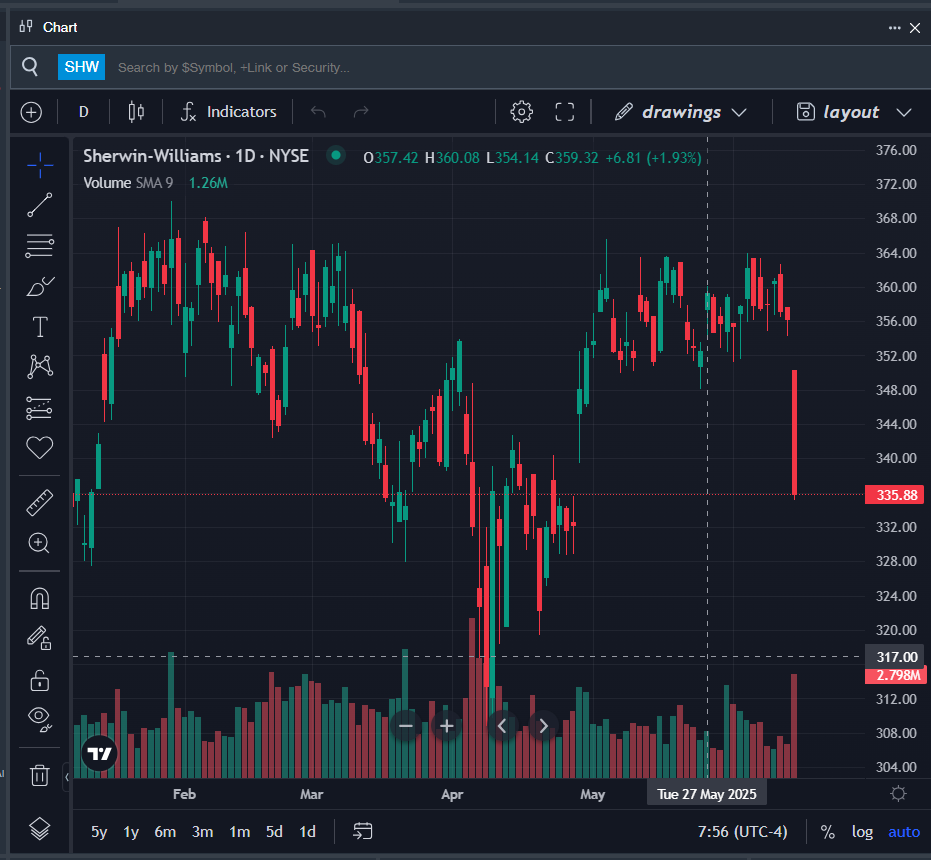Select the brush drawing tool
Screen dimensions: 931x860
pos(40,286)
